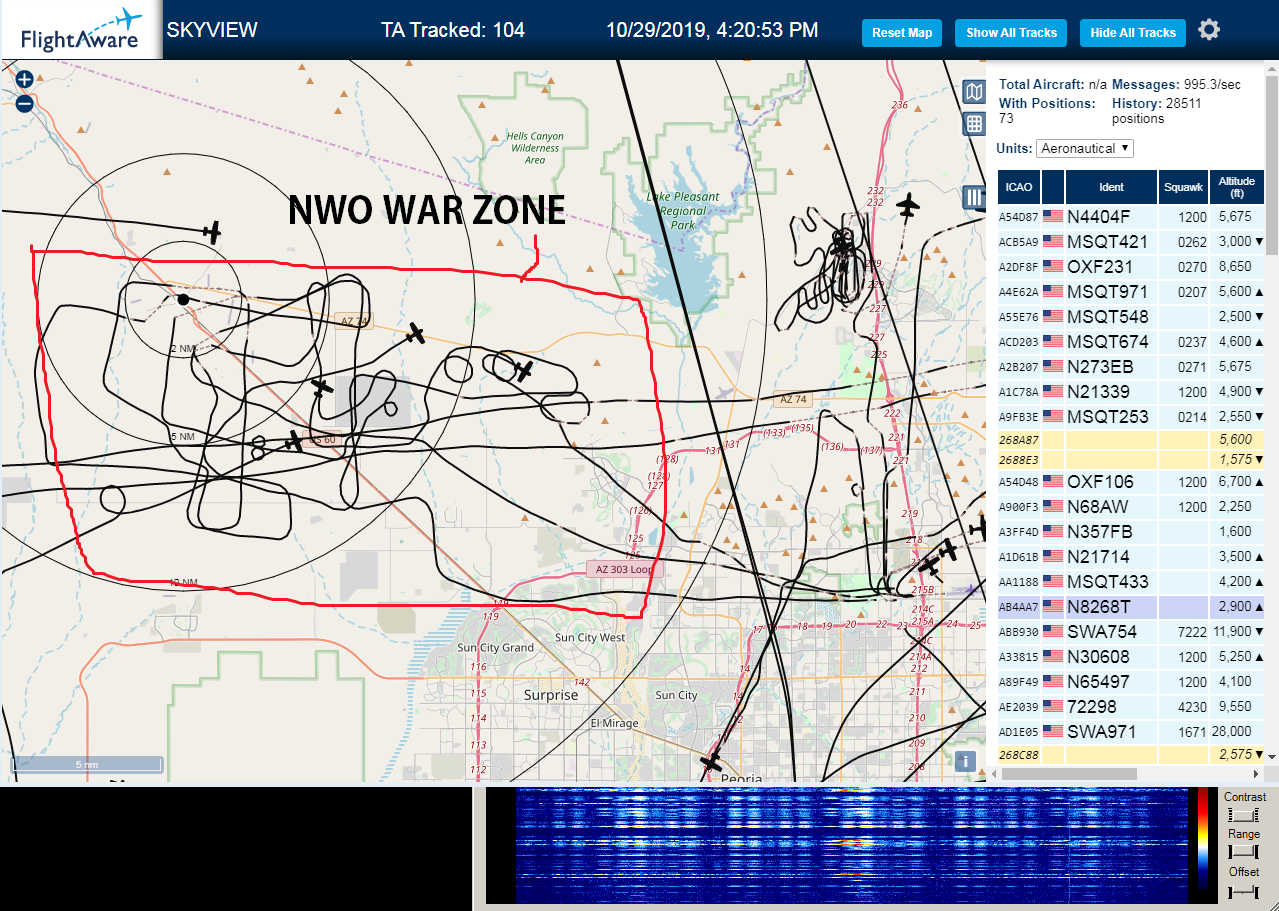Sort table by Ident column
The width and height of the screenshot is (1279, 911).
[1111, 187]
